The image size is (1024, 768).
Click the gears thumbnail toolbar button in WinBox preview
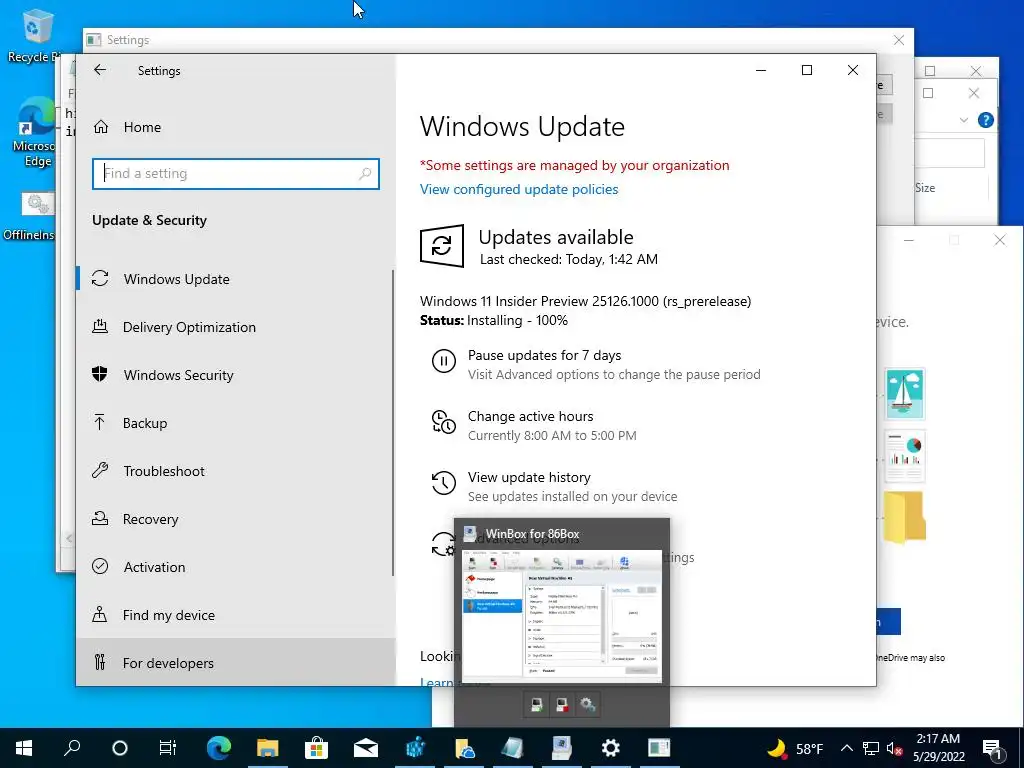(587, 705)
